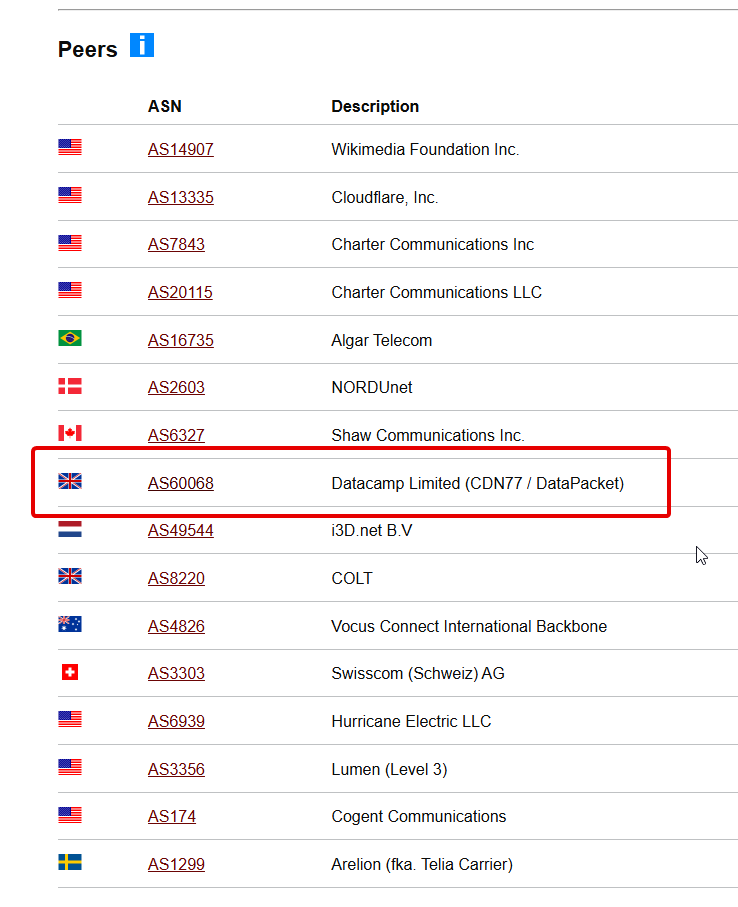Open the AS16735 Algar Telecom link
Image resolution: width=738 pixels, height=907 pixels.
click(x=180, y=340)
